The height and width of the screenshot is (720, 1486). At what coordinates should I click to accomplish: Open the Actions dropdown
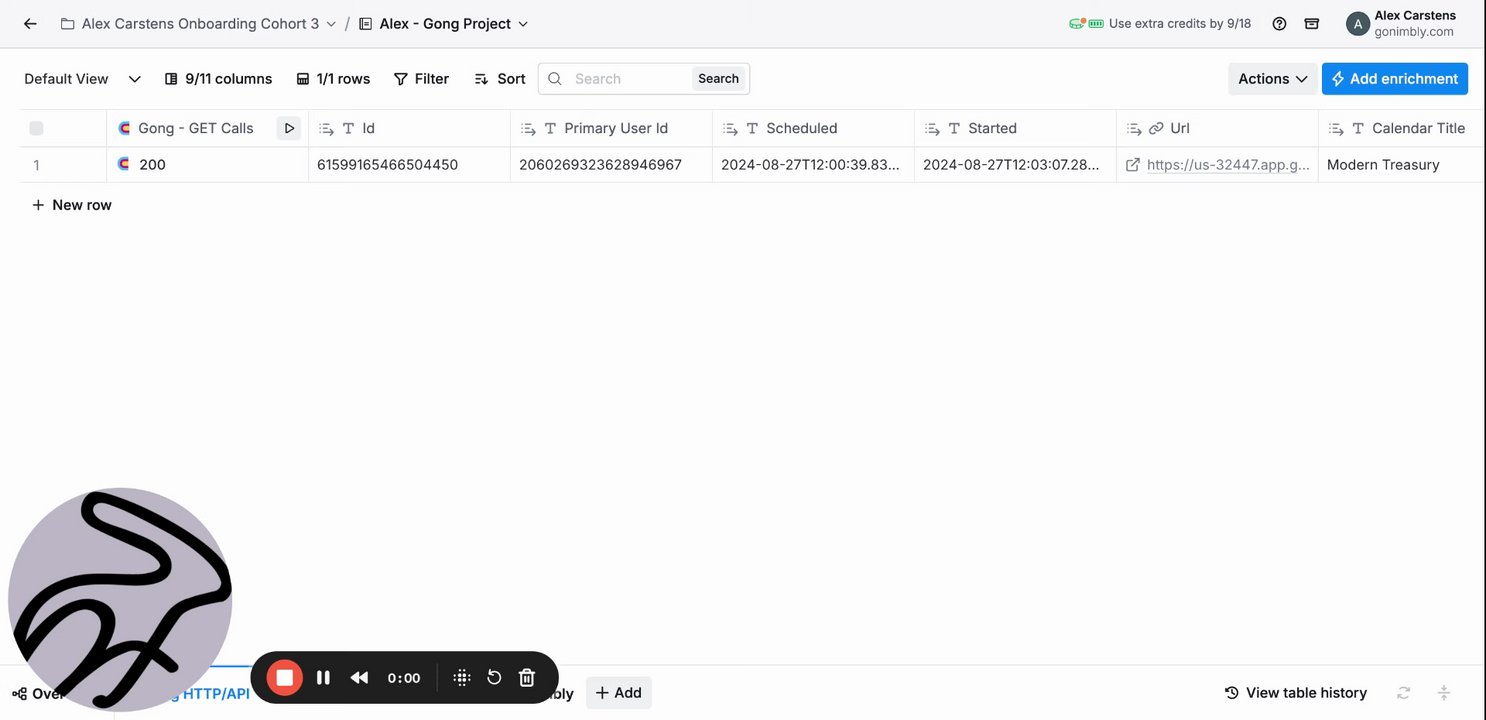click(1272, 79)
